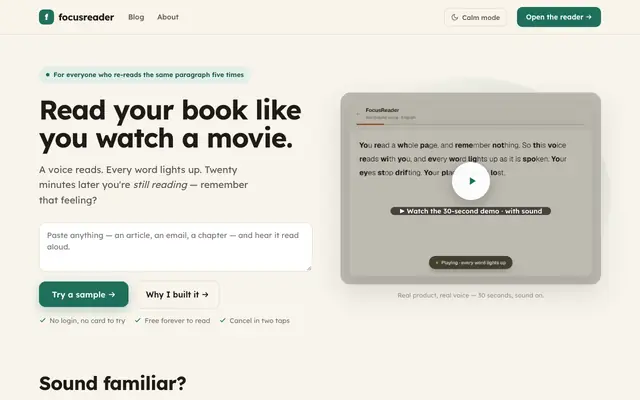Screen dimensions: 640x400
Task: Click Watch the 30-second demo label
Action: pyautogui.click(x=471, y=211)
